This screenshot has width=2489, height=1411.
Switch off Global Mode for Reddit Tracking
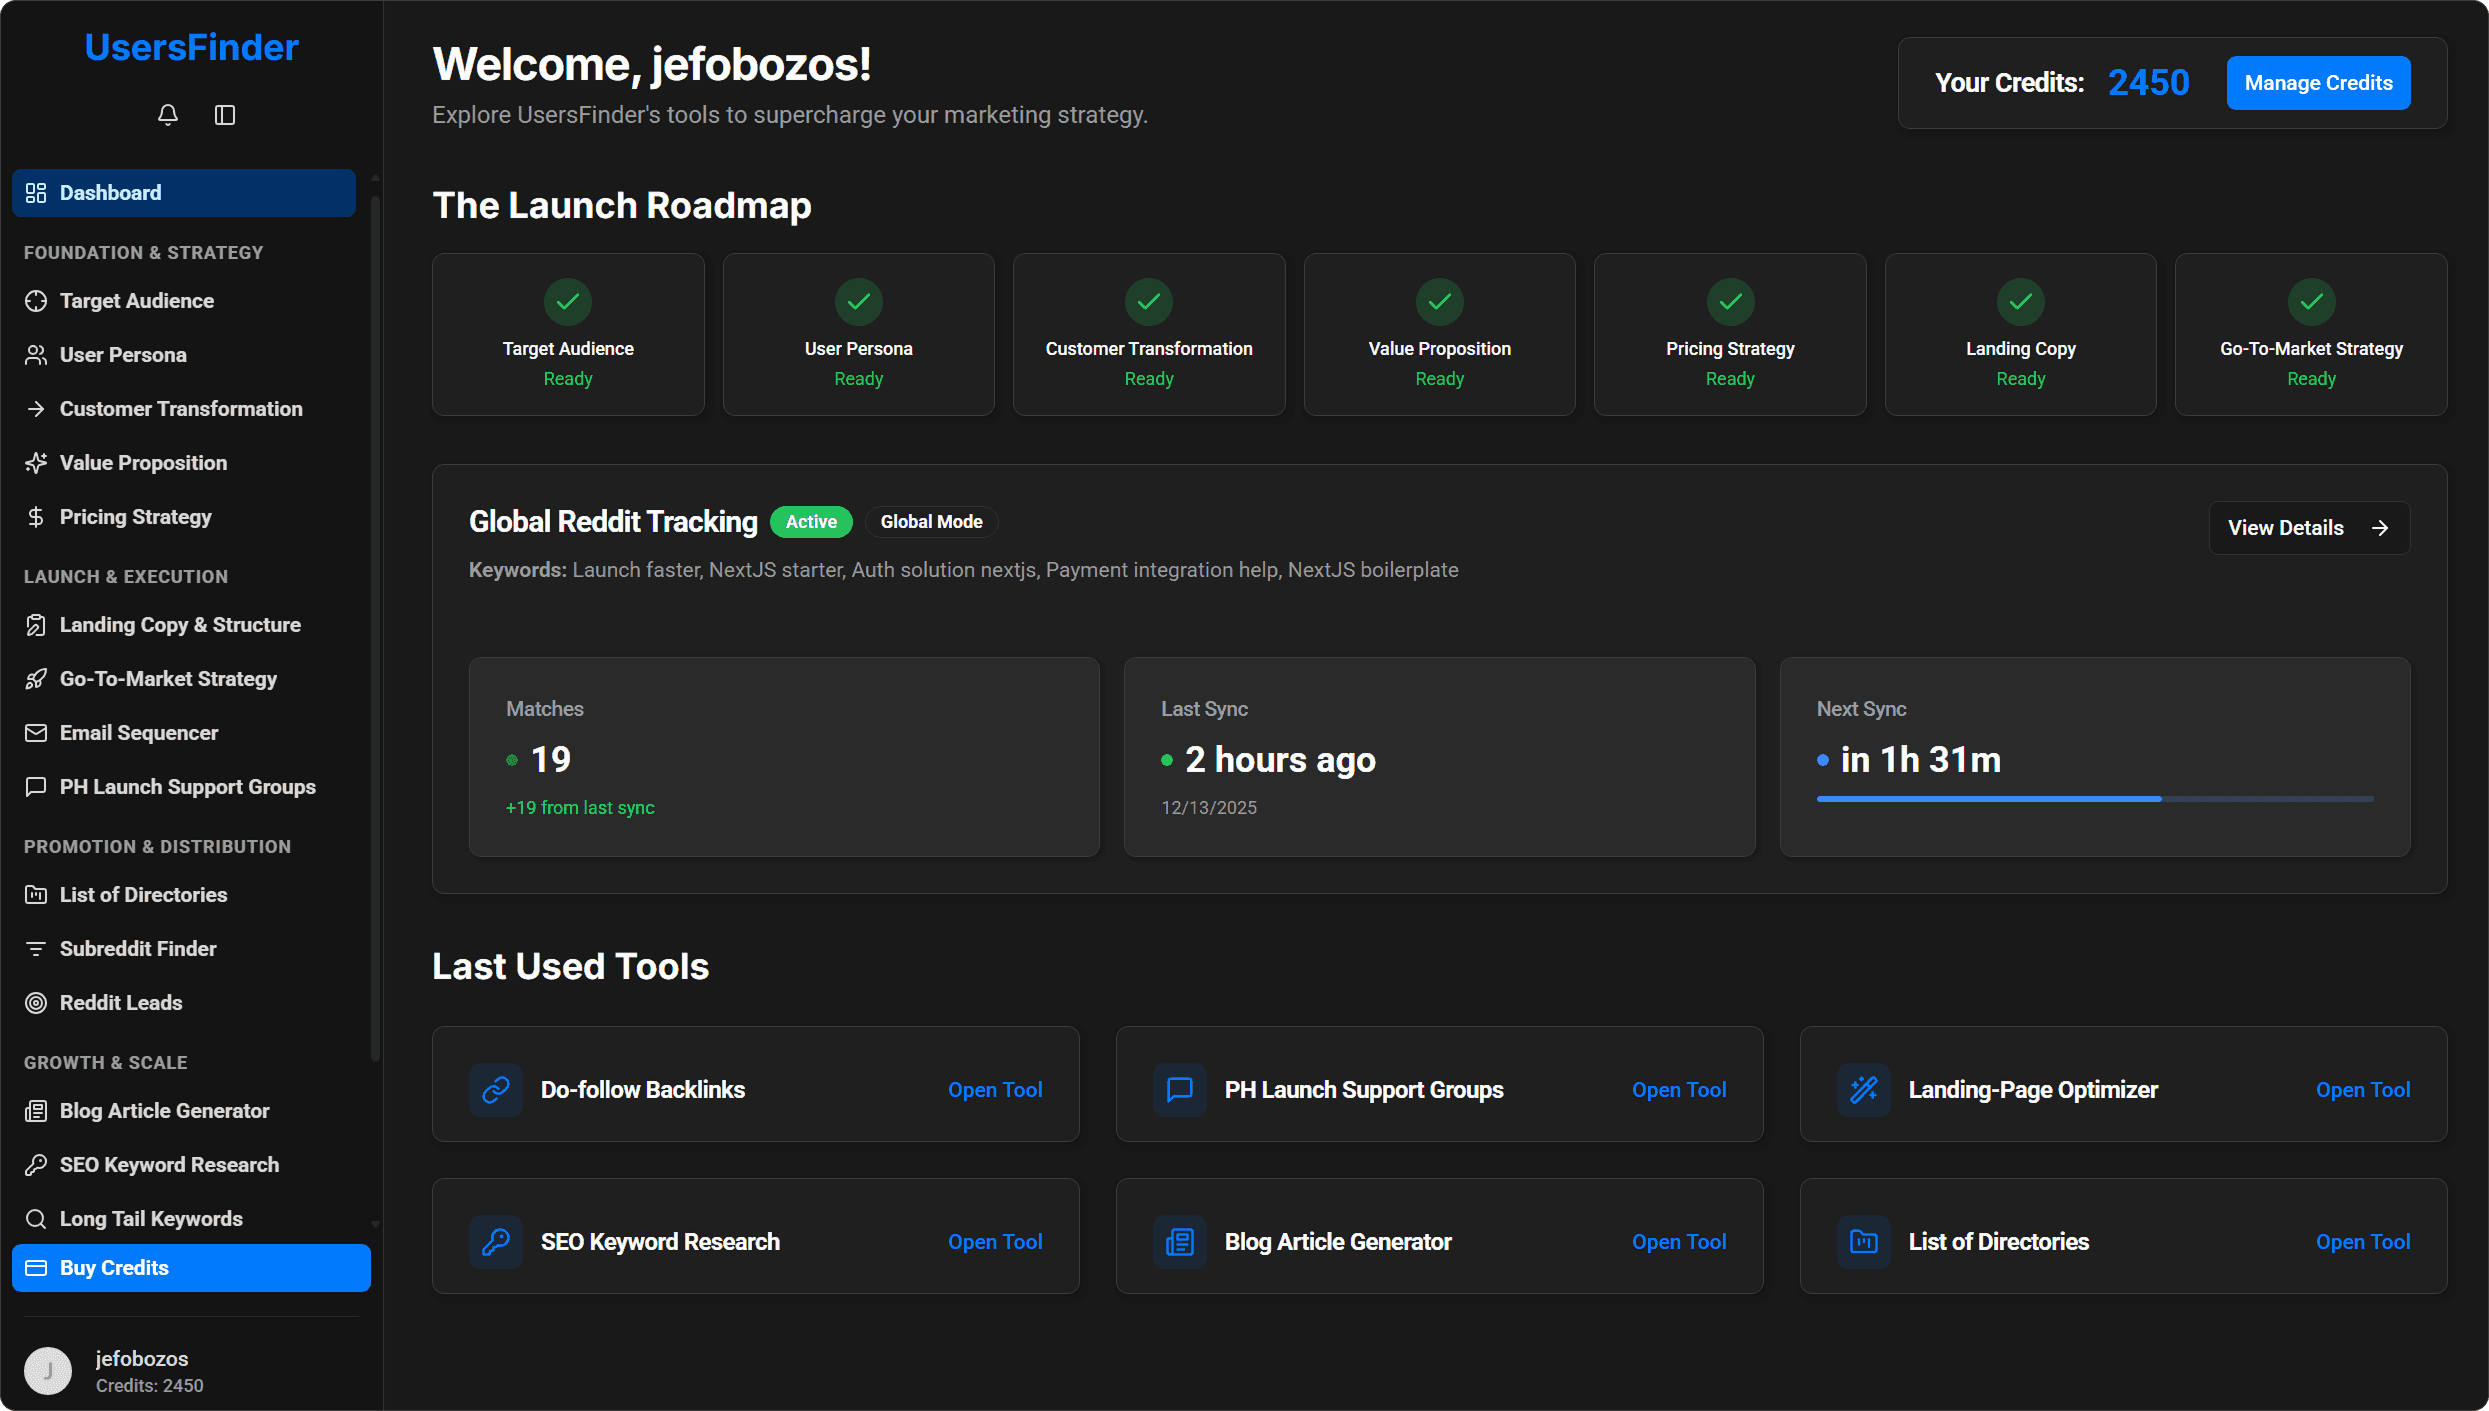pyautogui.click(x=931, y=521)
